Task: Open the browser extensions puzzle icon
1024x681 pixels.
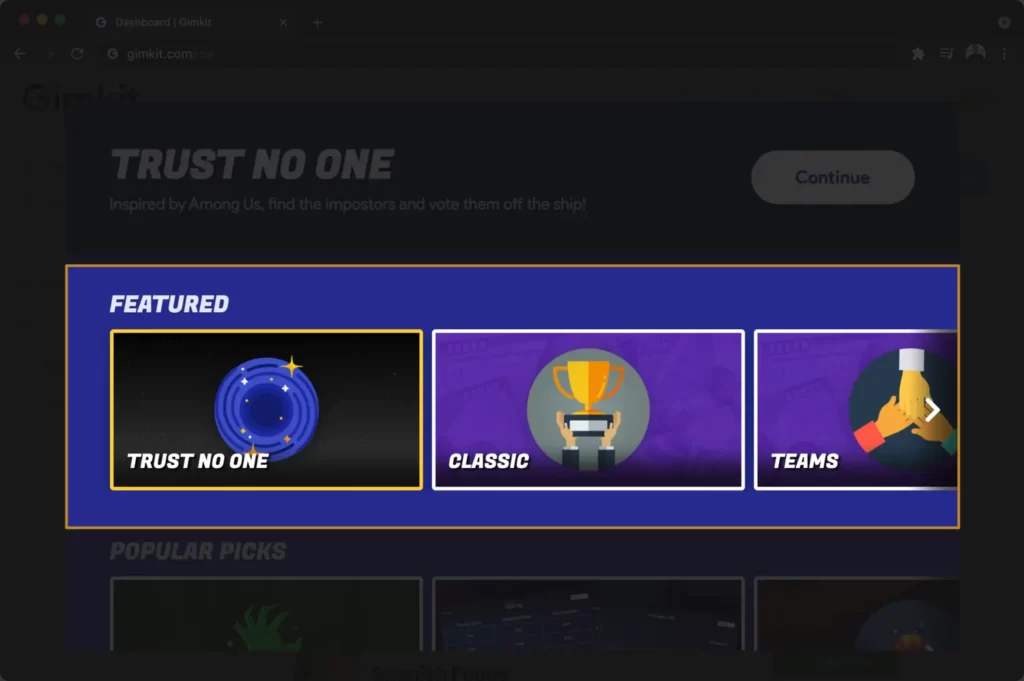Action: [918, 54]
